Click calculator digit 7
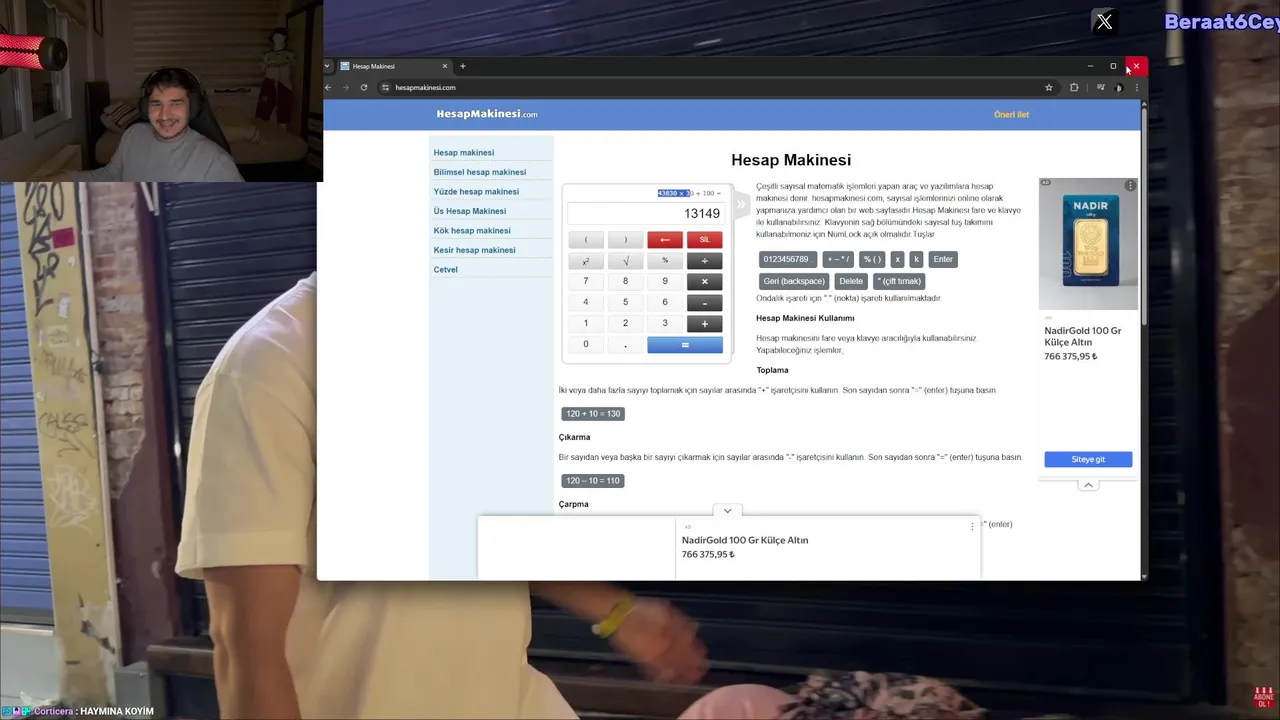The width and height of the screenshot is (1280, 720). (x=586, y=281)
